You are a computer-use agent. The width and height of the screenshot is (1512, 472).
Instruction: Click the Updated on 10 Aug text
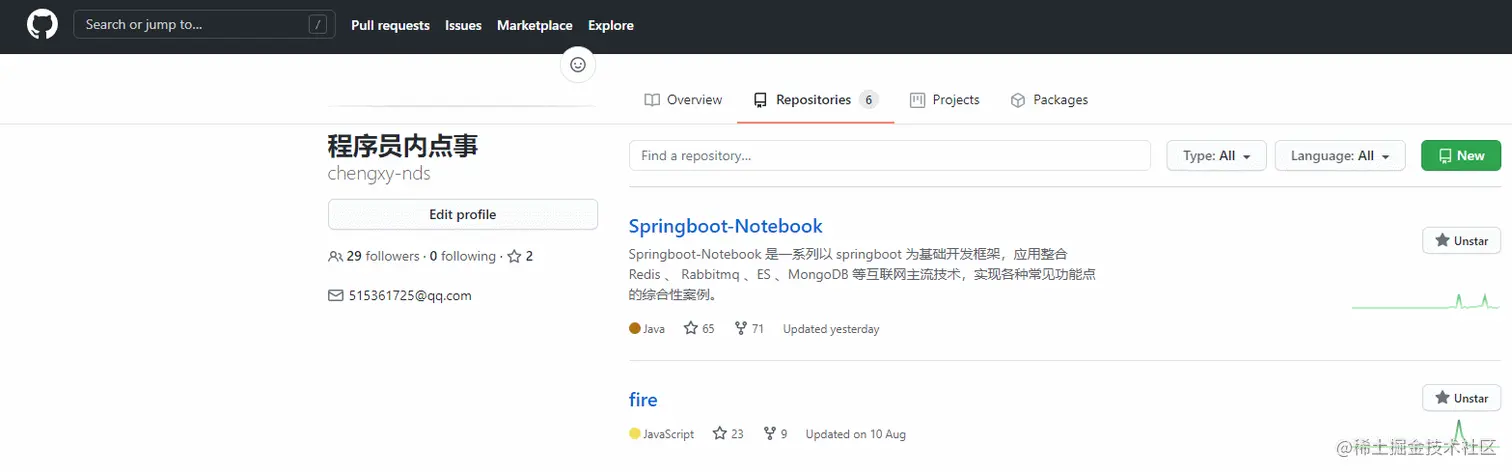[x=856, y=434]
